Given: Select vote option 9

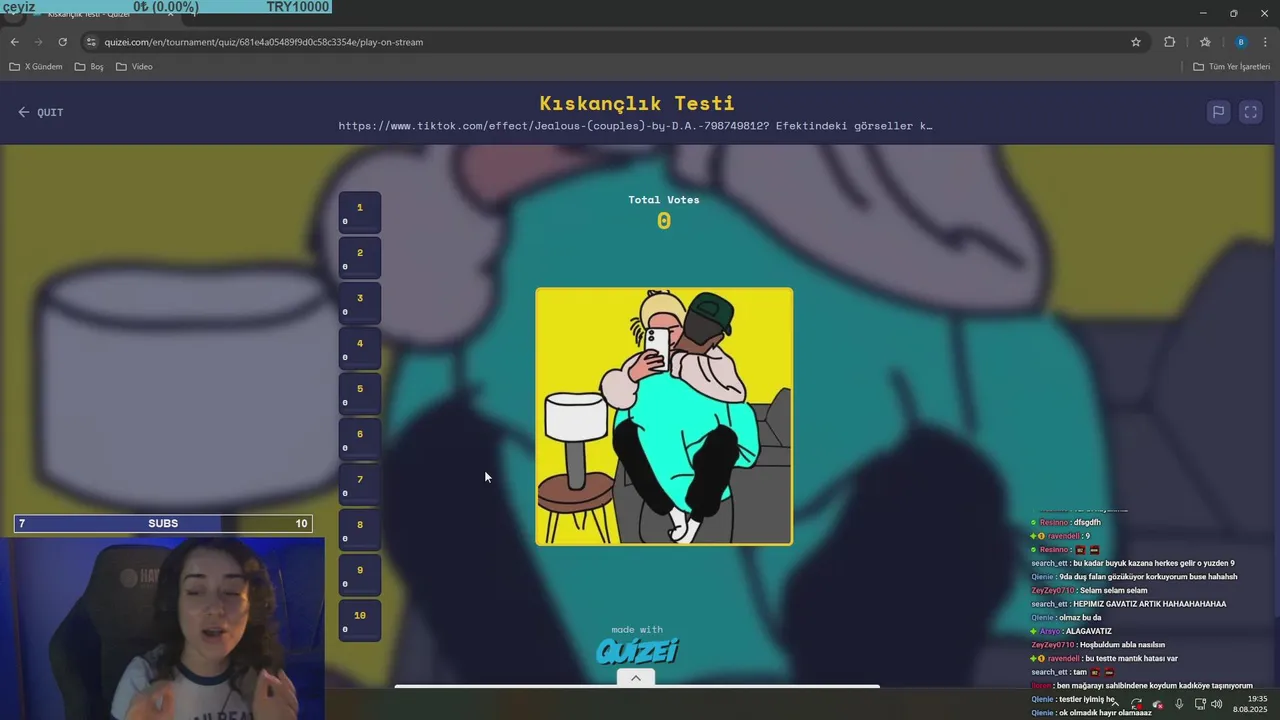Looking at the screenshot, I should [360, 574].
